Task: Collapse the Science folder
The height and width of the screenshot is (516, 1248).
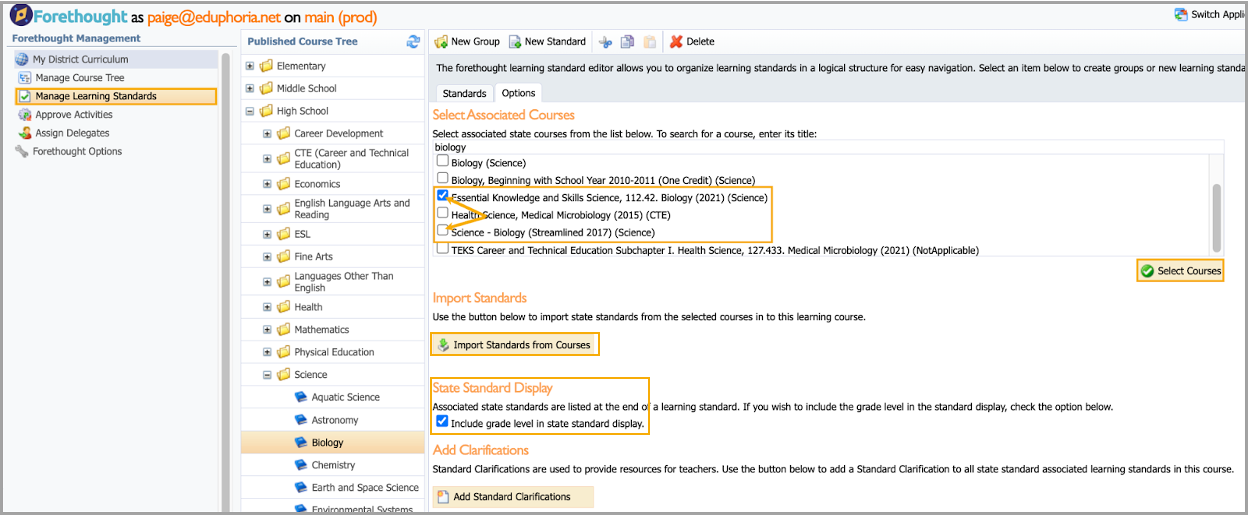Action: tap(267, 375)
